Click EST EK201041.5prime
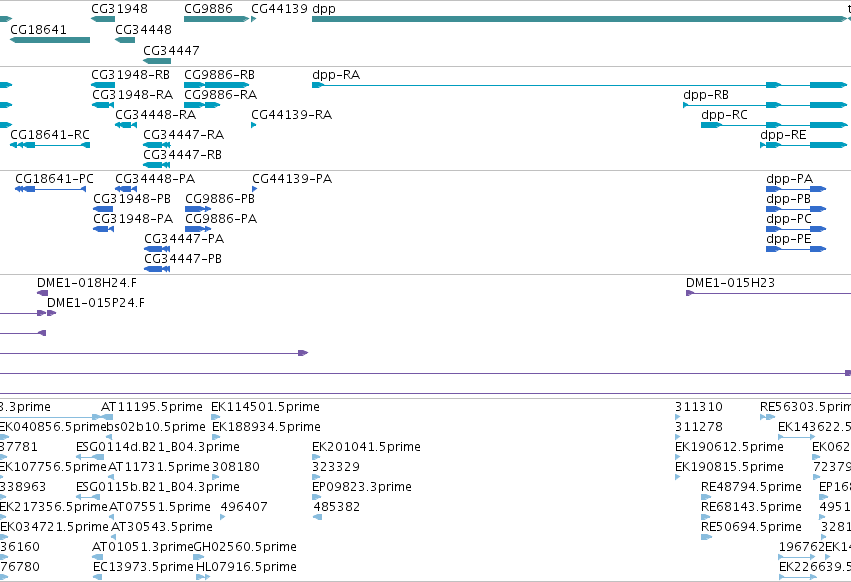This screenshot has width=851, height=582. pyautogui.click(x=316, y=457)
